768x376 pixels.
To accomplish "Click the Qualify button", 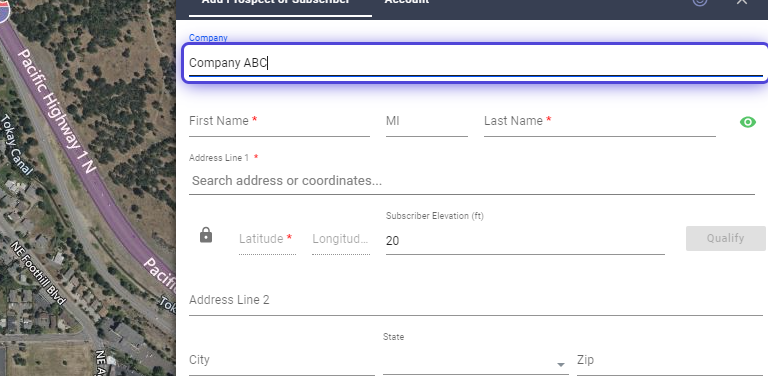I will click(x=725, y=238).
